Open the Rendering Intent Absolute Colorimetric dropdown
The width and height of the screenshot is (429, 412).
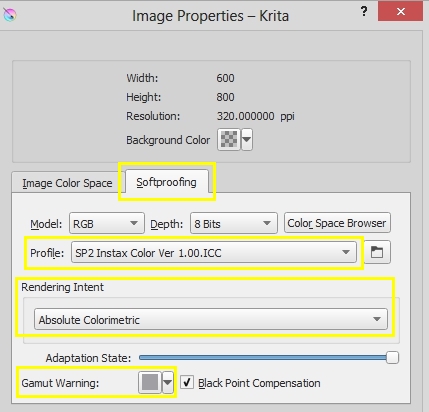(x=211, y=319)
